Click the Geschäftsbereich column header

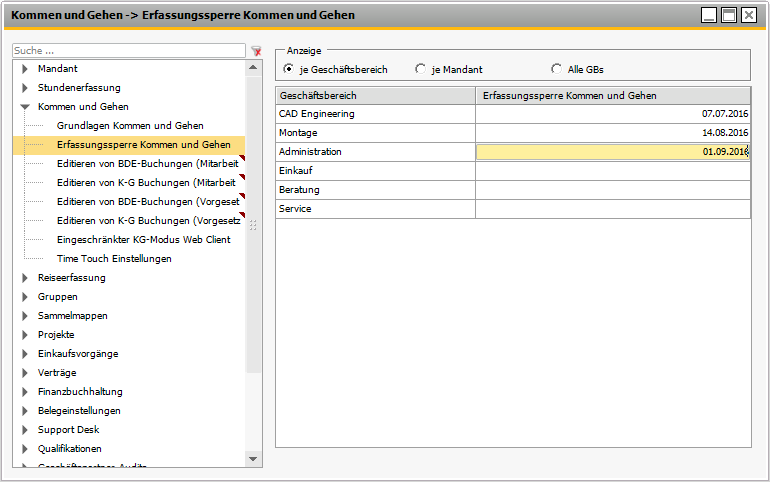[x=375, y=95]
